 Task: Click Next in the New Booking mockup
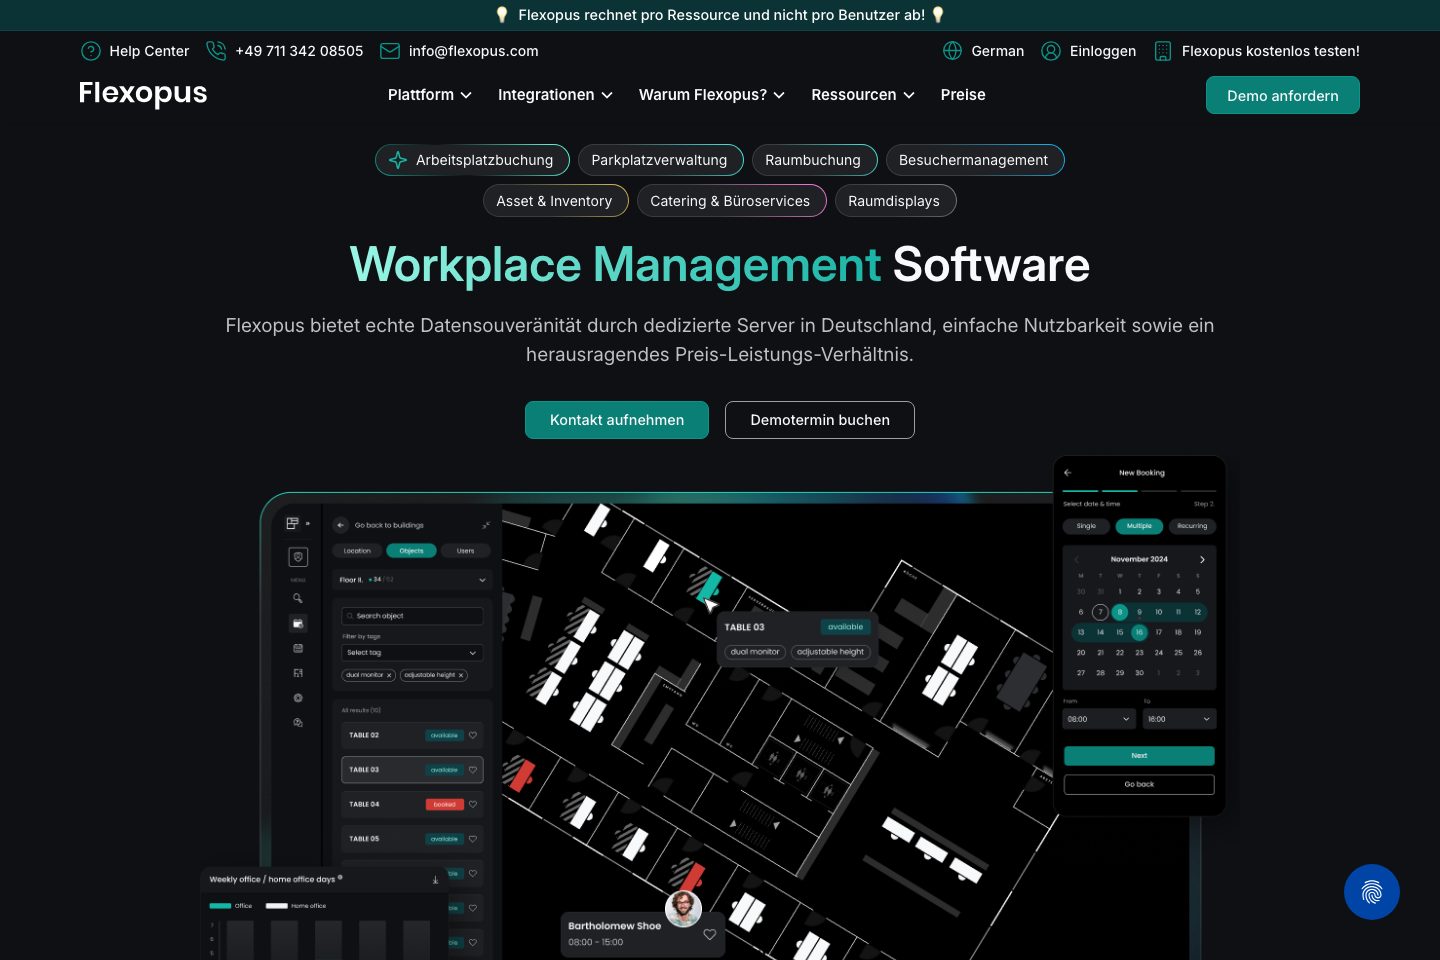coord(1139,756)
